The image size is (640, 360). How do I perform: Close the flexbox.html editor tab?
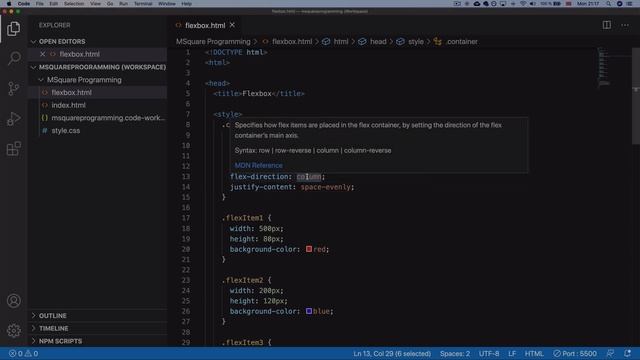232,25
